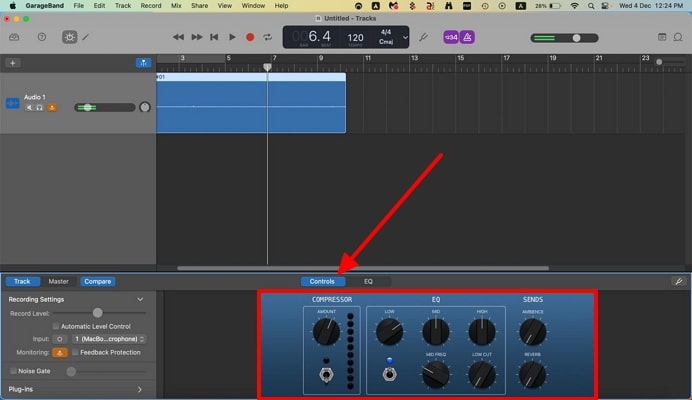
Task: Open the Share menu
Action: pos(199,6)
